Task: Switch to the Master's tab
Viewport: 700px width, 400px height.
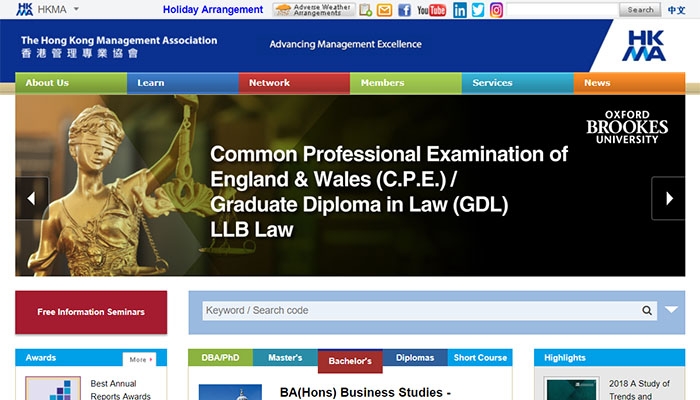Action: click(285, 358)
